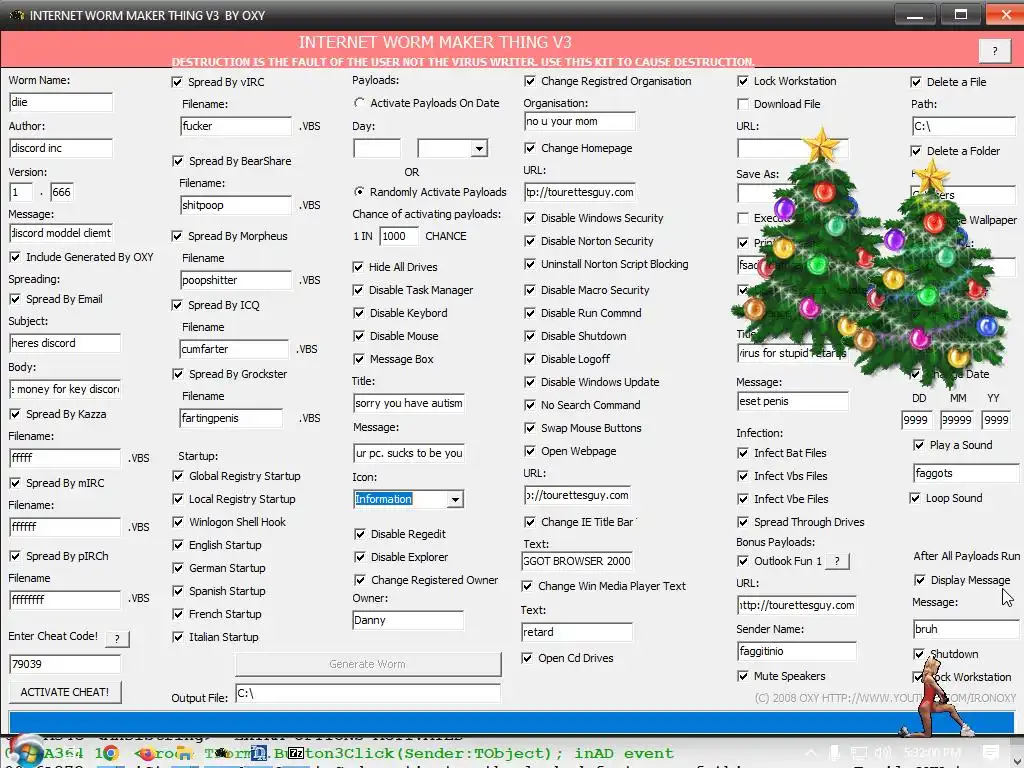Click the Sender Name input field
1024x768 pixels.
pos(796,651)
